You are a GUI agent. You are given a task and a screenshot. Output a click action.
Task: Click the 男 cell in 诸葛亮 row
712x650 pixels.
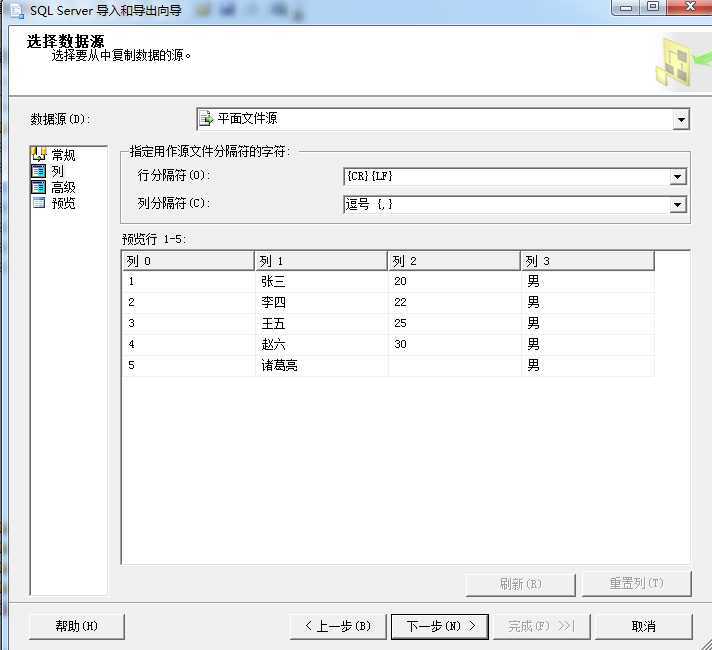(588, 365)
